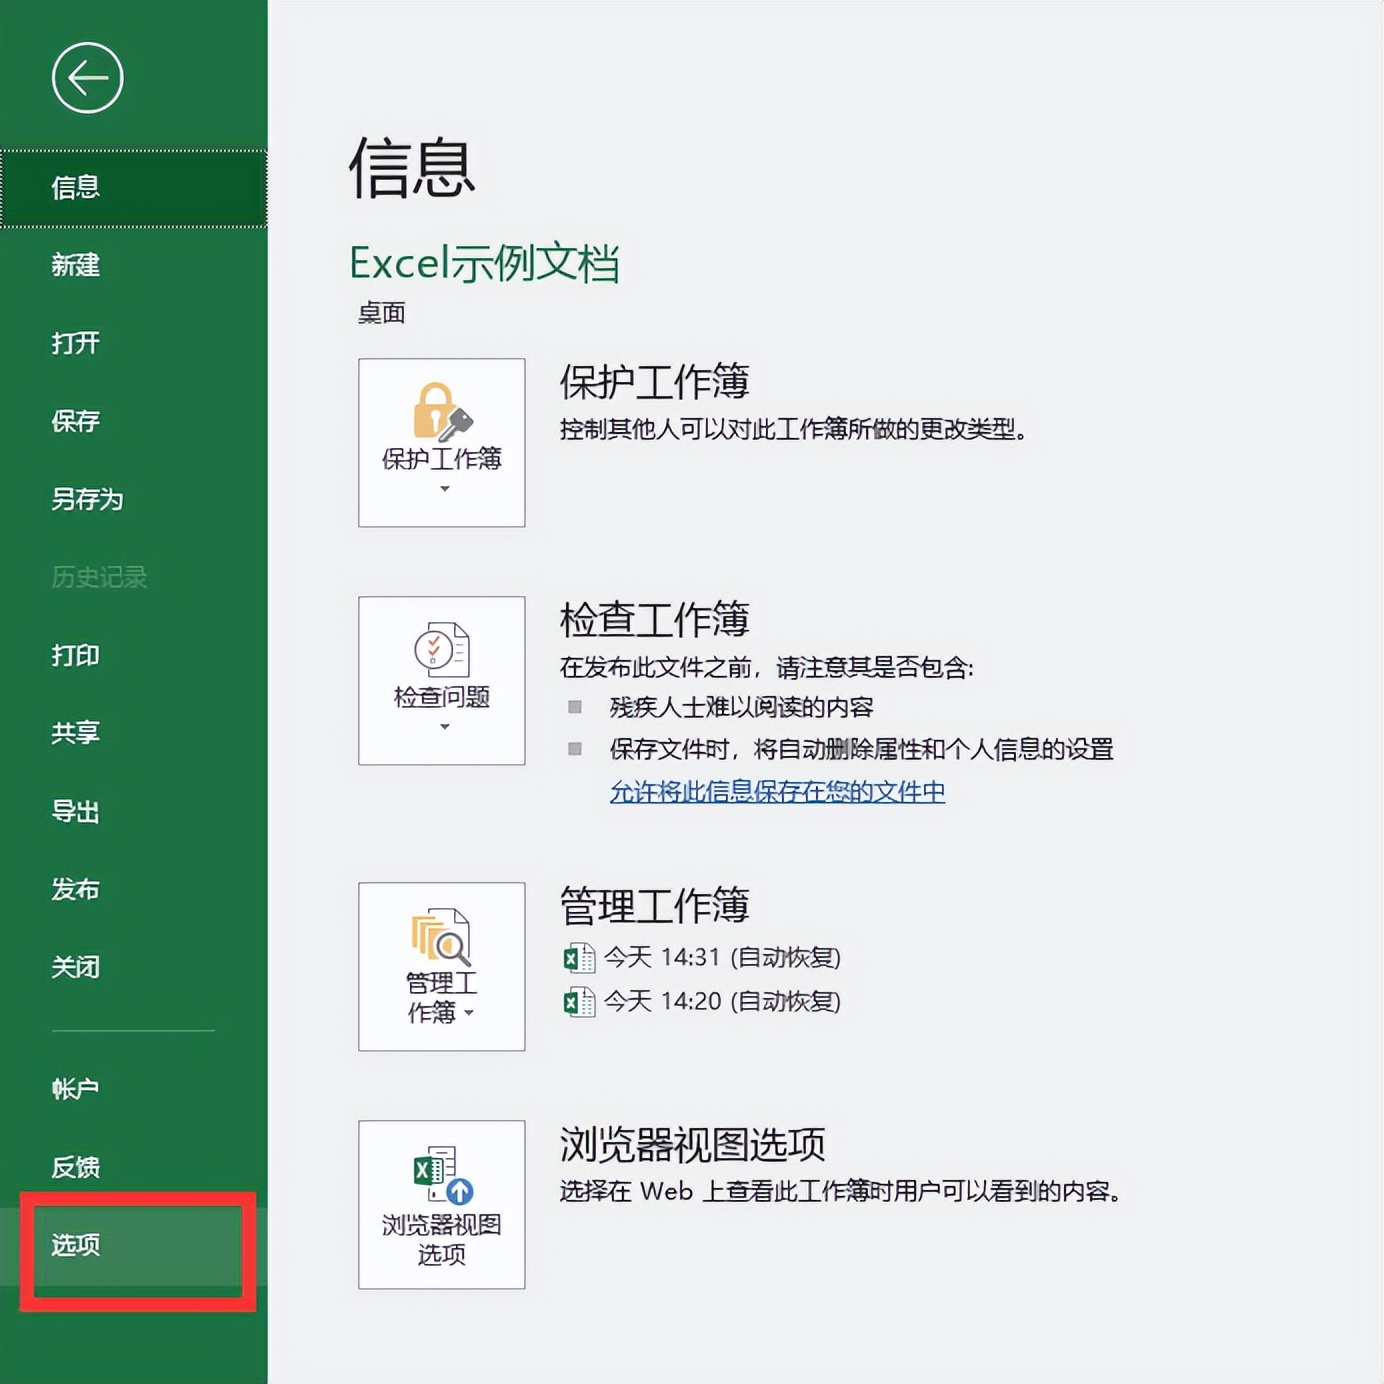This screenshot has width=1384, height=1384.
Task: Select the 导出 menu entry
Action: (x=134, y=811)
